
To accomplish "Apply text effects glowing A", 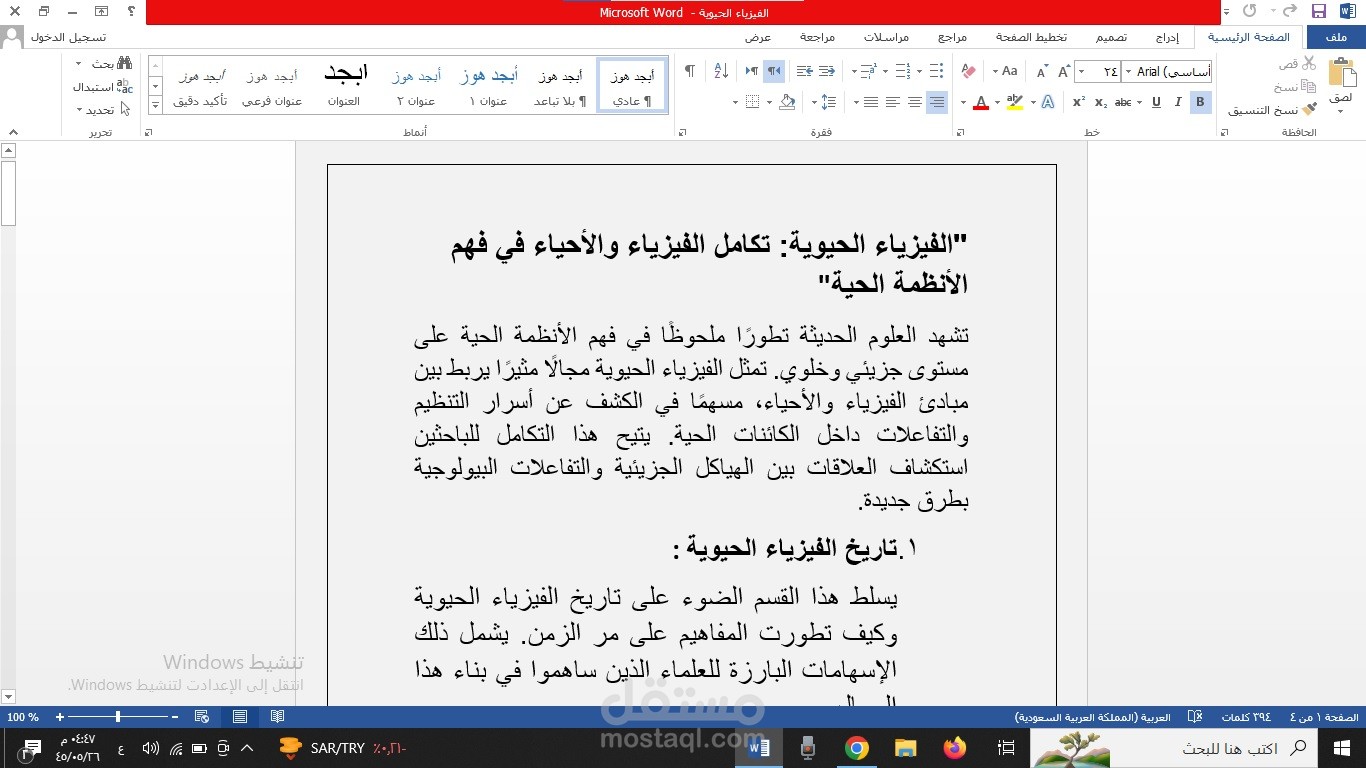I will click(x=1047, y=102).
